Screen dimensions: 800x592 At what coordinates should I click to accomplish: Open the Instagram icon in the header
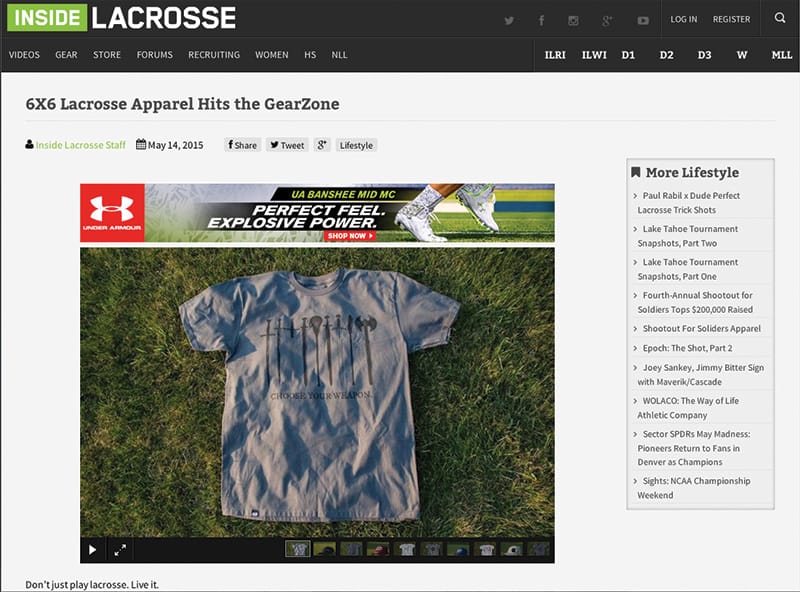(573, 20)
